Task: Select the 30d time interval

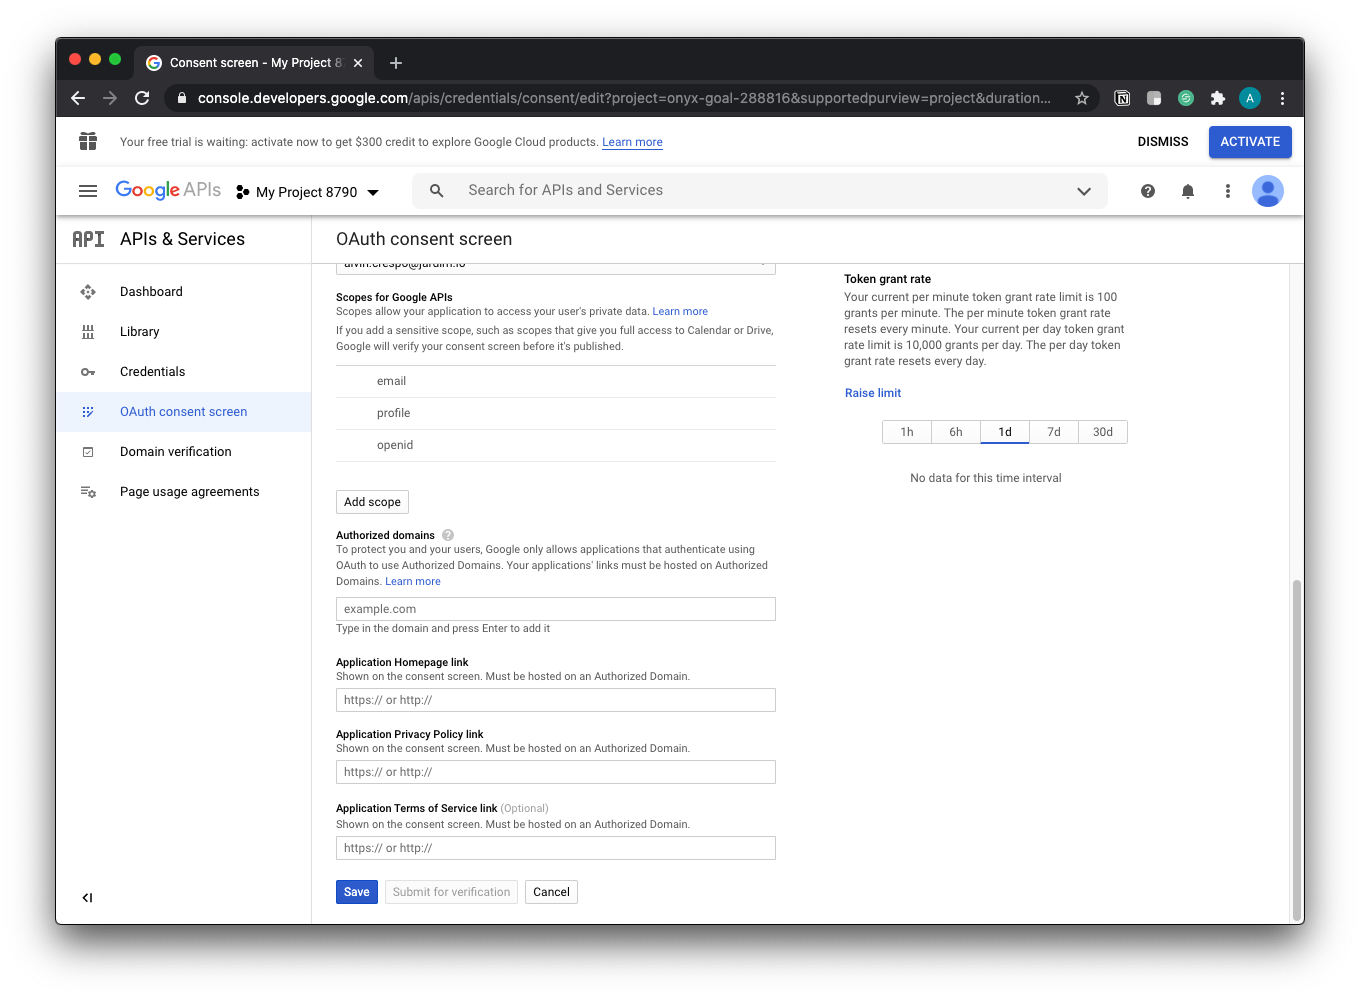Action: coord(1102,432)
